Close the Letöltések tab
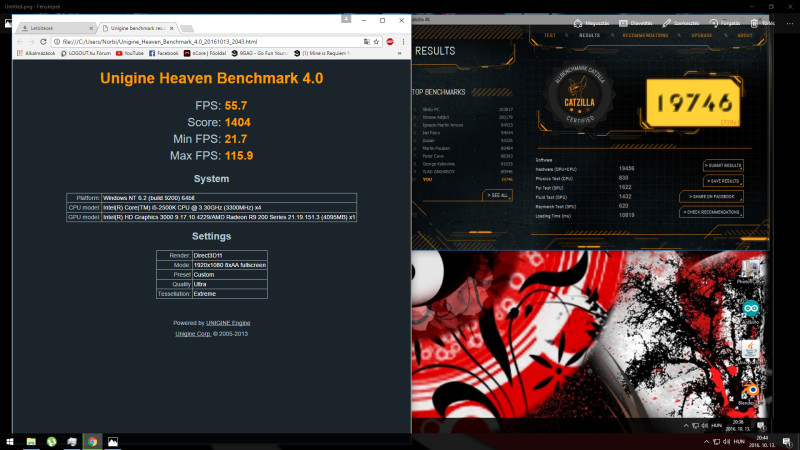Screen dimensions: 800x450 91,28
